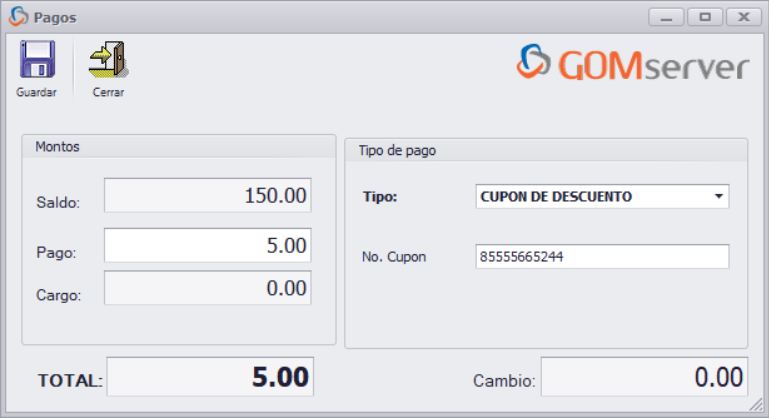Click the Pago: label
Image resolution: width=769 pixels, height=418 pixels.
pyautogui.click(x=56, y=253)
